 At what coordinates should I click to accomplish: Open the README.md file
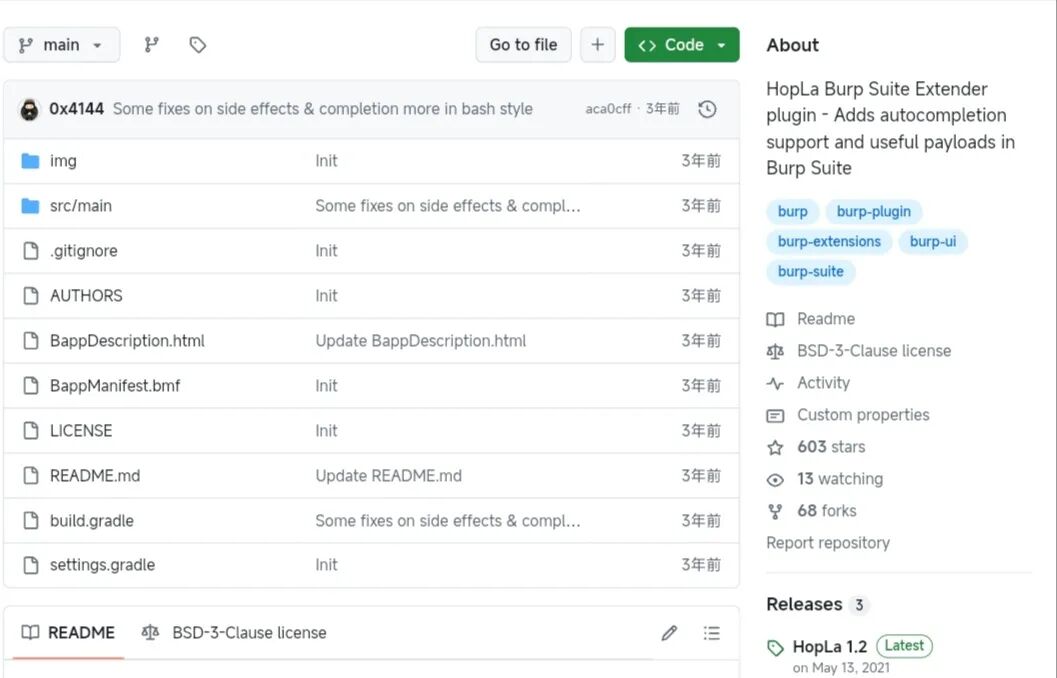95,476
